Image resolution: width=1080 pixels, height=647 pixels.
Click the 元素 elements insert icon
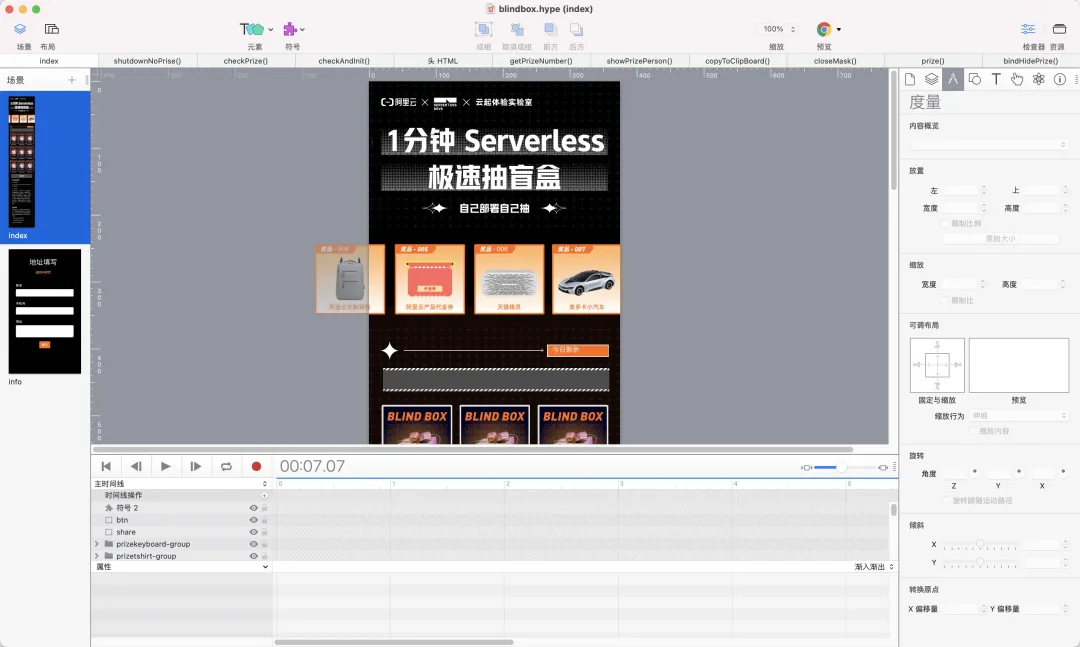[x=251, y=29]
